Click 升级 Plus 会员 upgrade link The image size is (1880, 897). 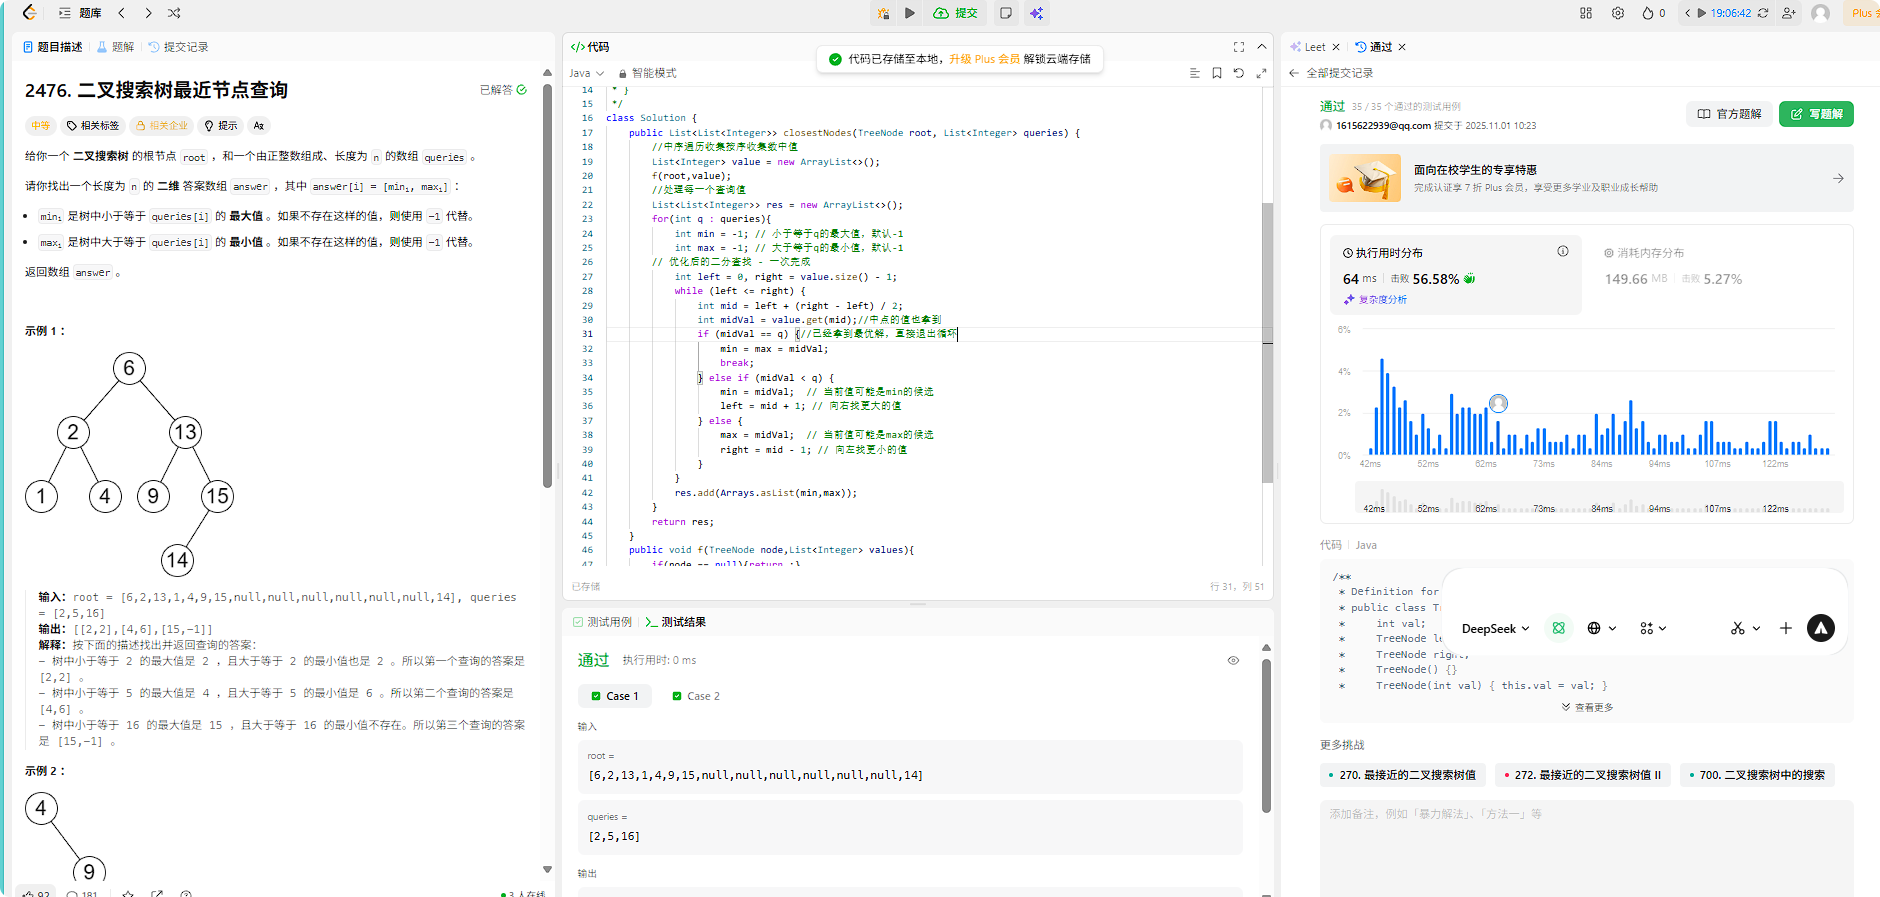pyautogui.click(x=984, y=59)
